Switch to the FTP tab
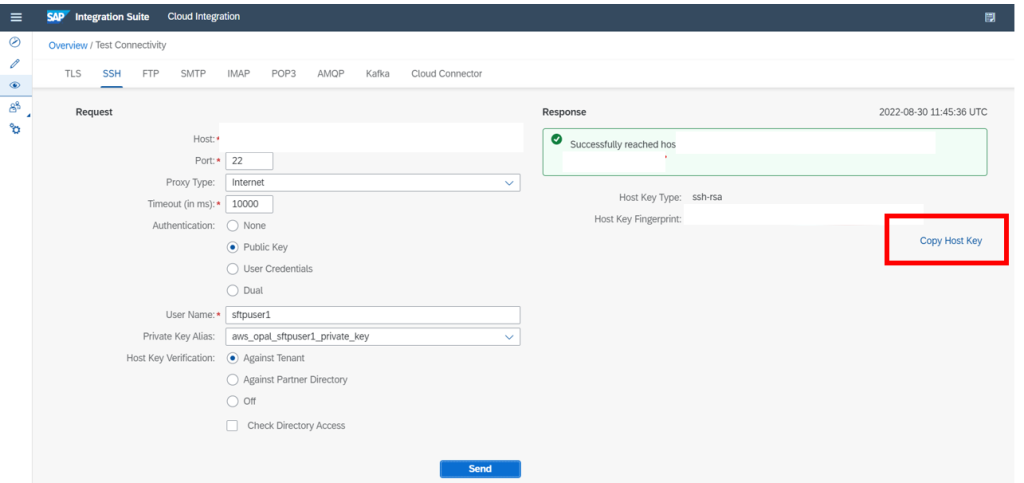This screenshot has width=1024, height=483. (x=151, y=74)
